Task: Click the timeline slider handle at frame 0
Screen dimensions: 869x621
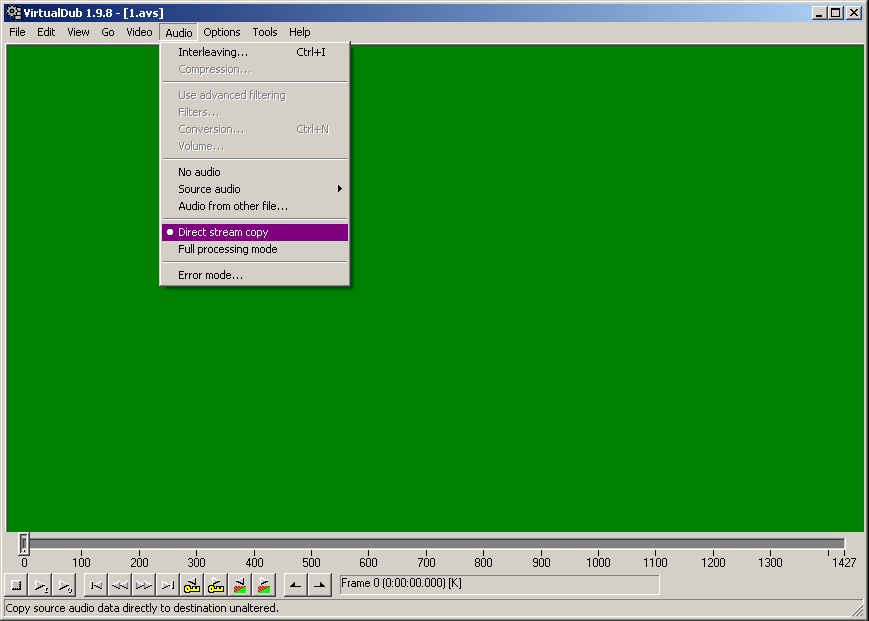Action: (24, 544)
